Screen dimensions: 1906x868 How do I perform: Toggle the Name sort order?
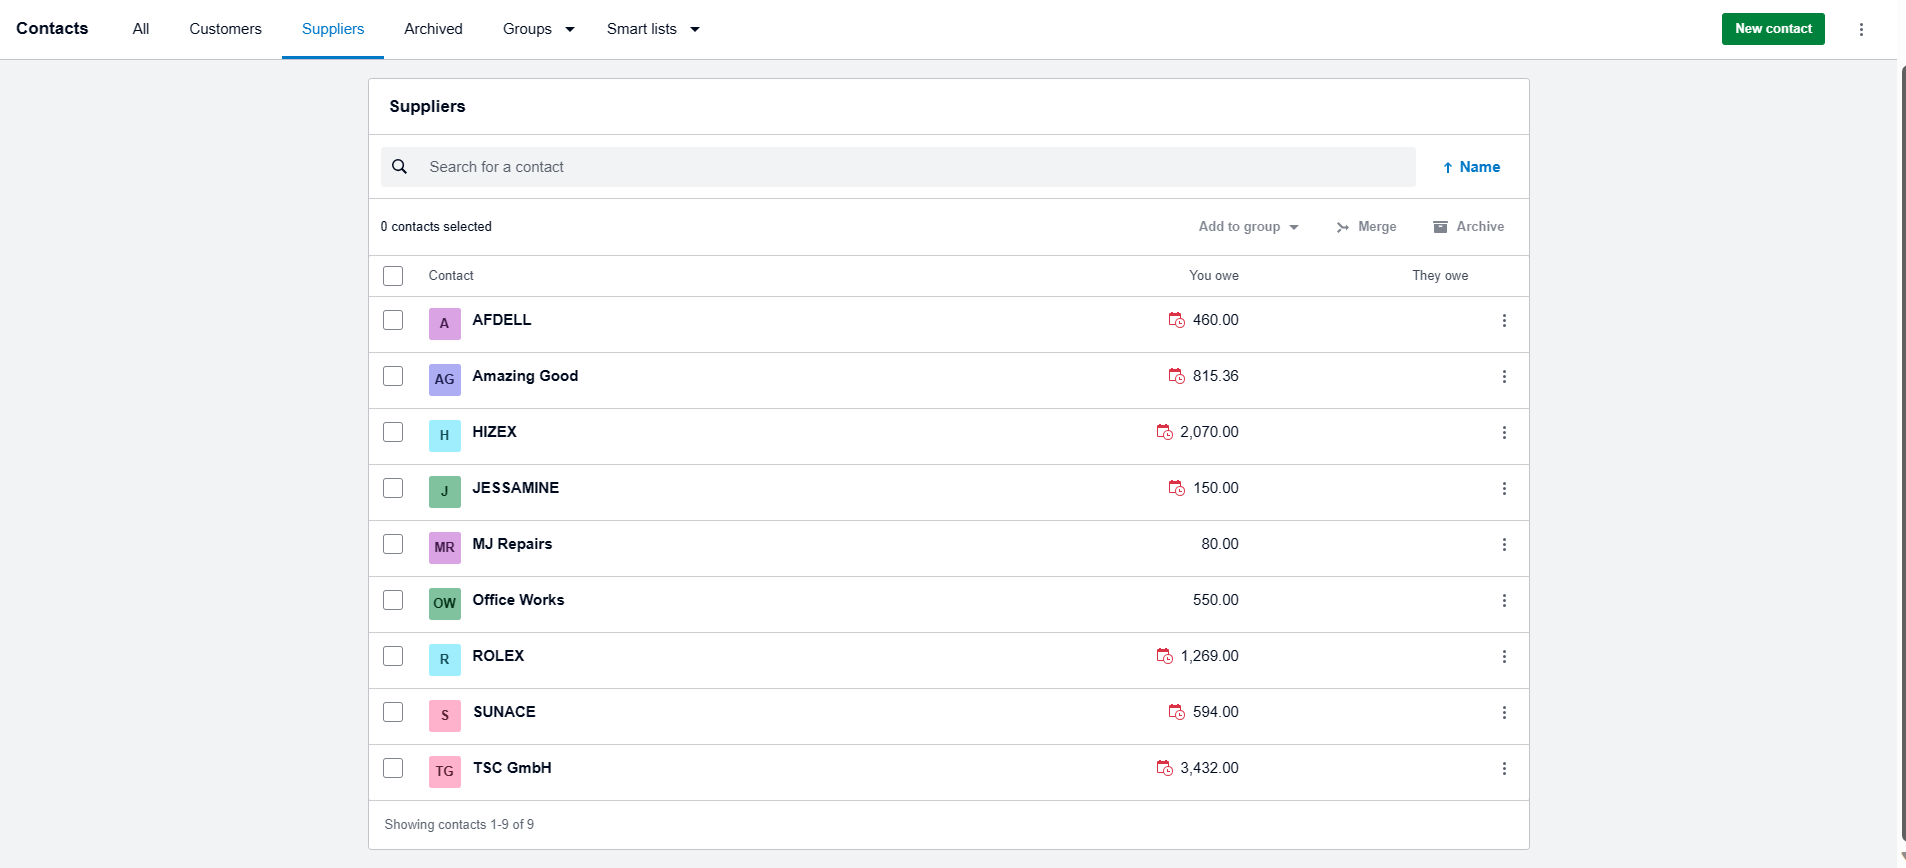coord(1471,167)
